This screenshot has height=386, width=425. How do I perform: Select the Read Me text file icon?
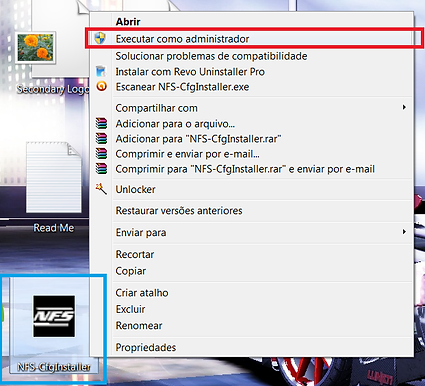point(54,177)
